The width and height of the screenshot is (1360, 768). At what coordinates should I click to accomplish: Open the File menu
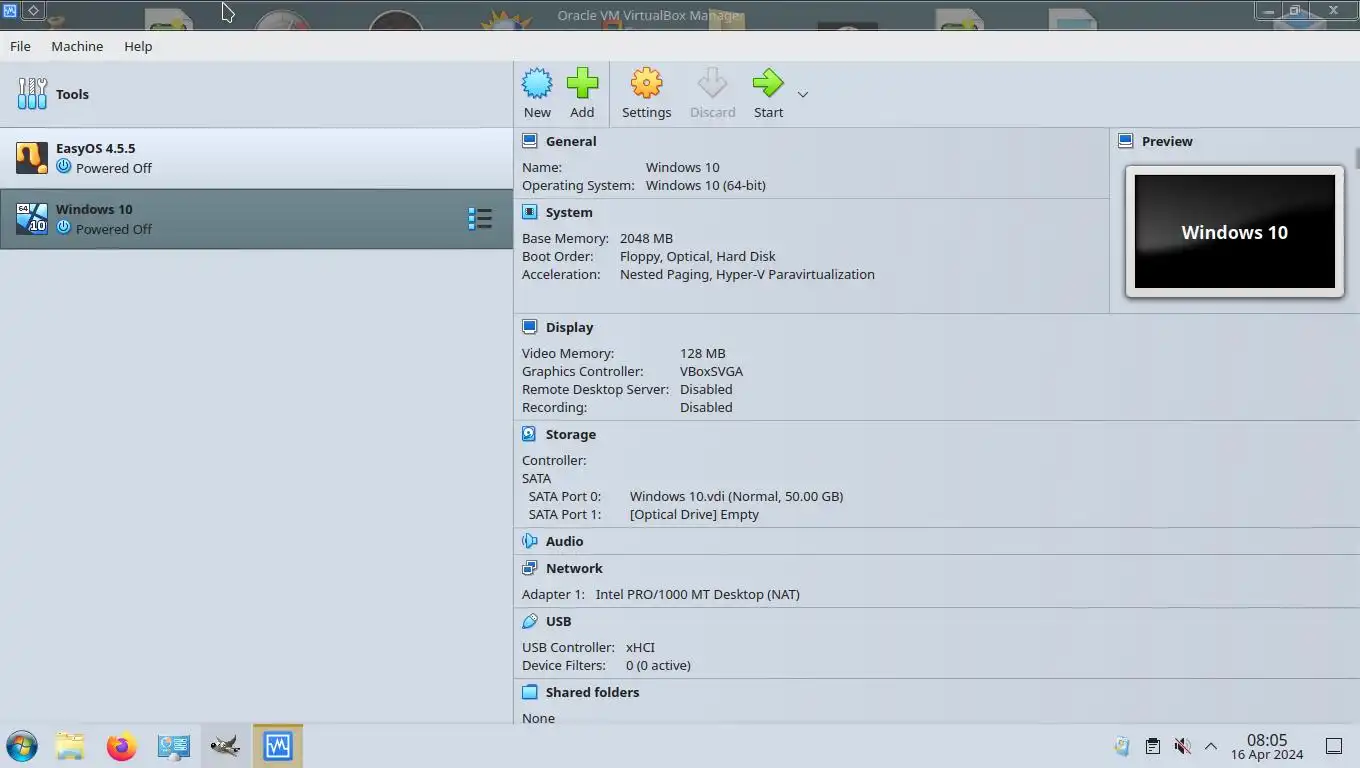[20, 46]
